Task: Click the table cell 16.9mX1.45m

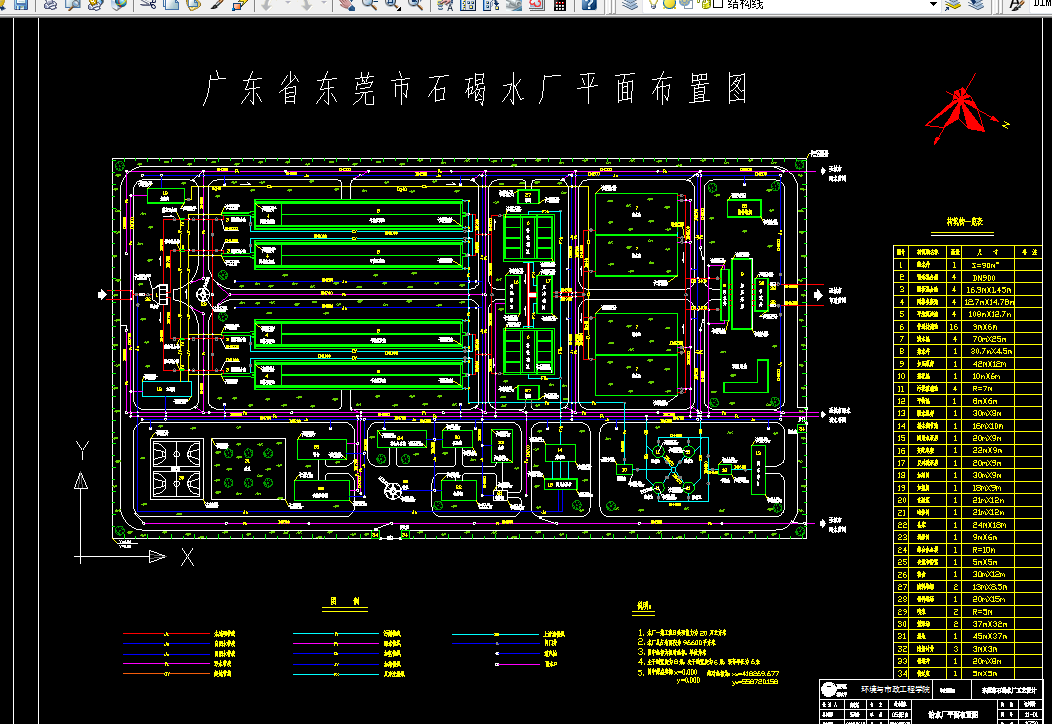Action: tap(989, 290)
